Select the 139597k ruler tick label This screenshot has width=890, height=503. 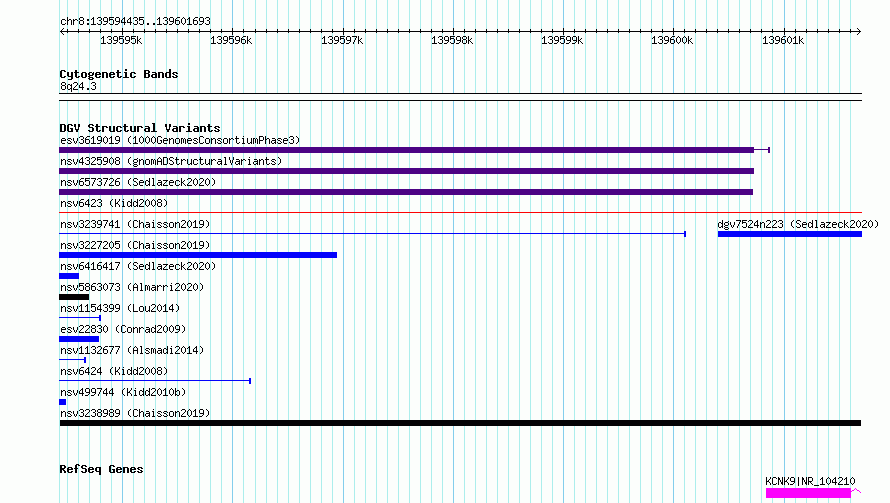click(342, 40)
